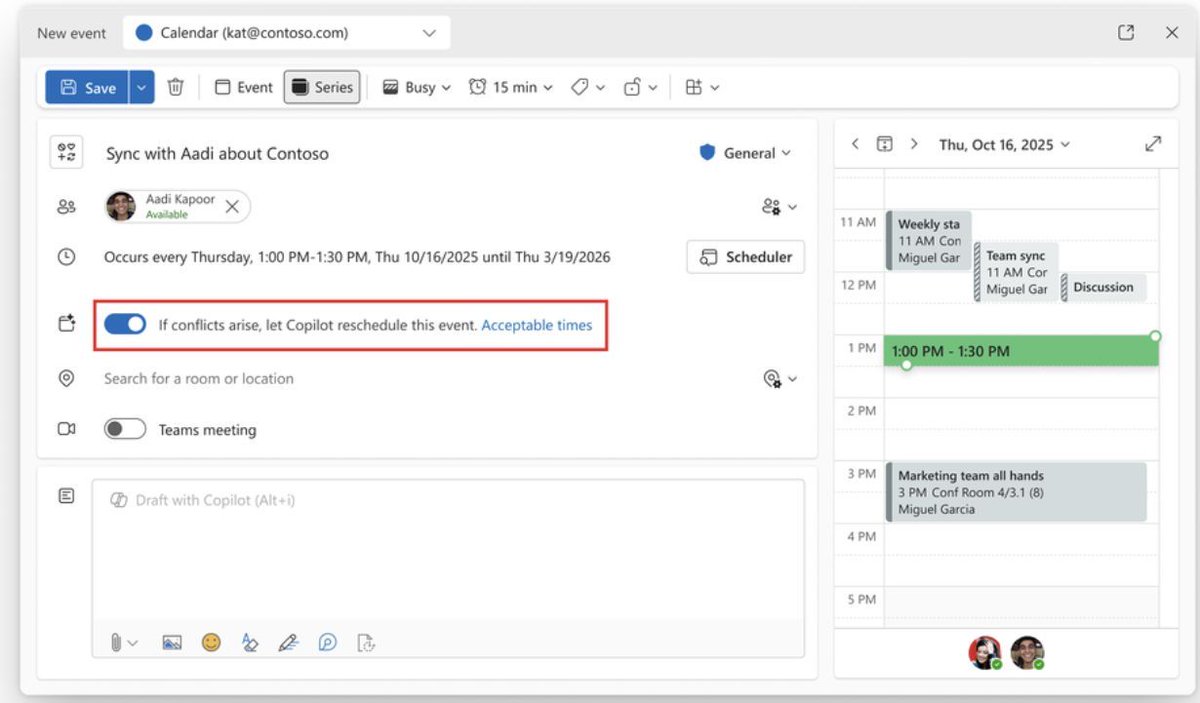
Task: Open the General sensitivity label dropdown
Action: (x=745, y=153)
